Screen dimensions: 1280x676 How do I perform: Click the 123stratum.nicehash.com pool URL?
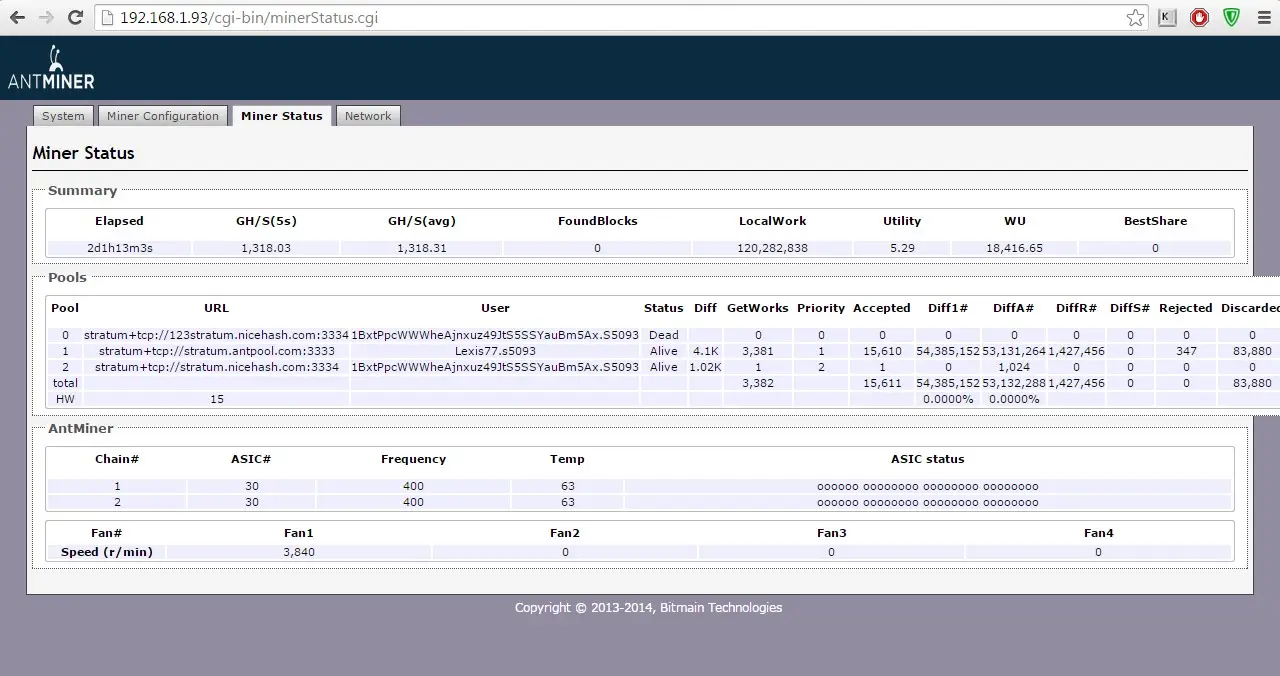pyautogui.click(x=216, y=335)
